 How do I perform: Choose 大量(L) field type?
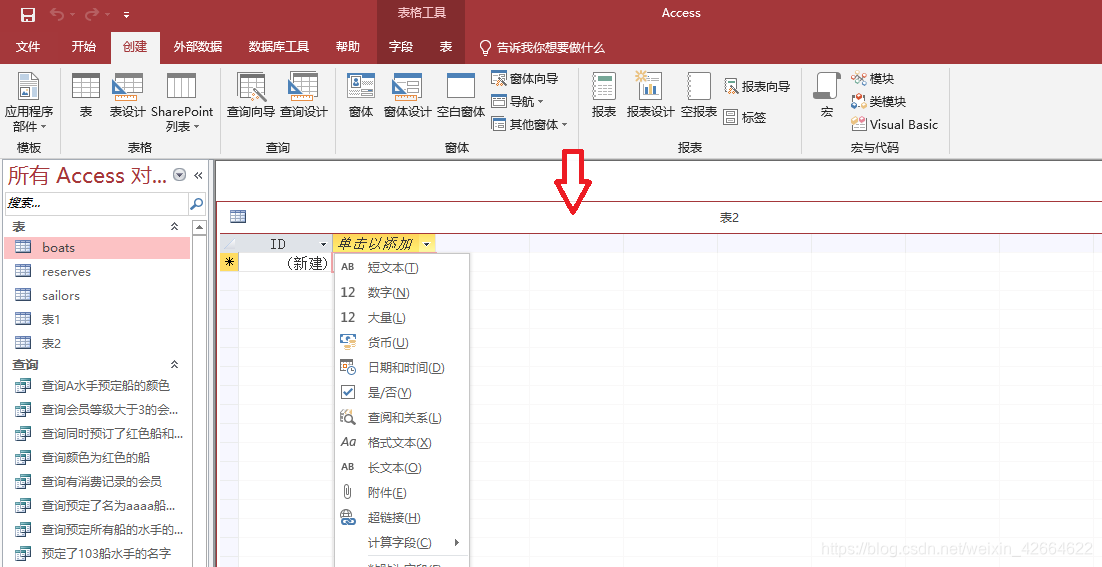pyautogui.click(x=401, y=318)
